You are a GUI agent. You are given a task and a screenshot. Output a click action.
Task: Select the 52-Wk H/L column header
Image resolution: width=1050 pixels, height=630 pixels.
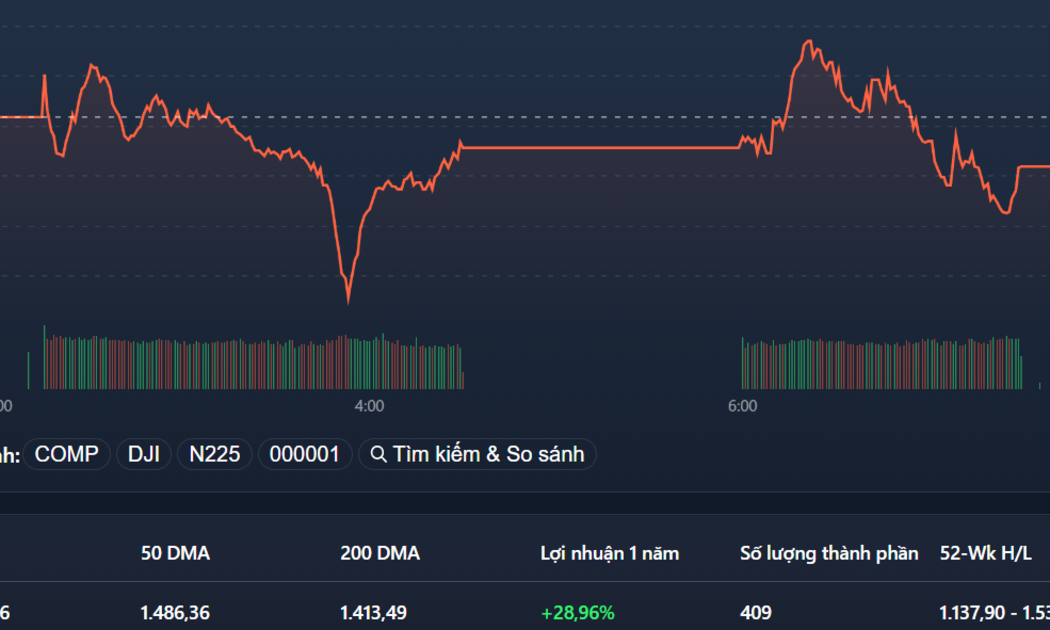[x=985, y=553]
